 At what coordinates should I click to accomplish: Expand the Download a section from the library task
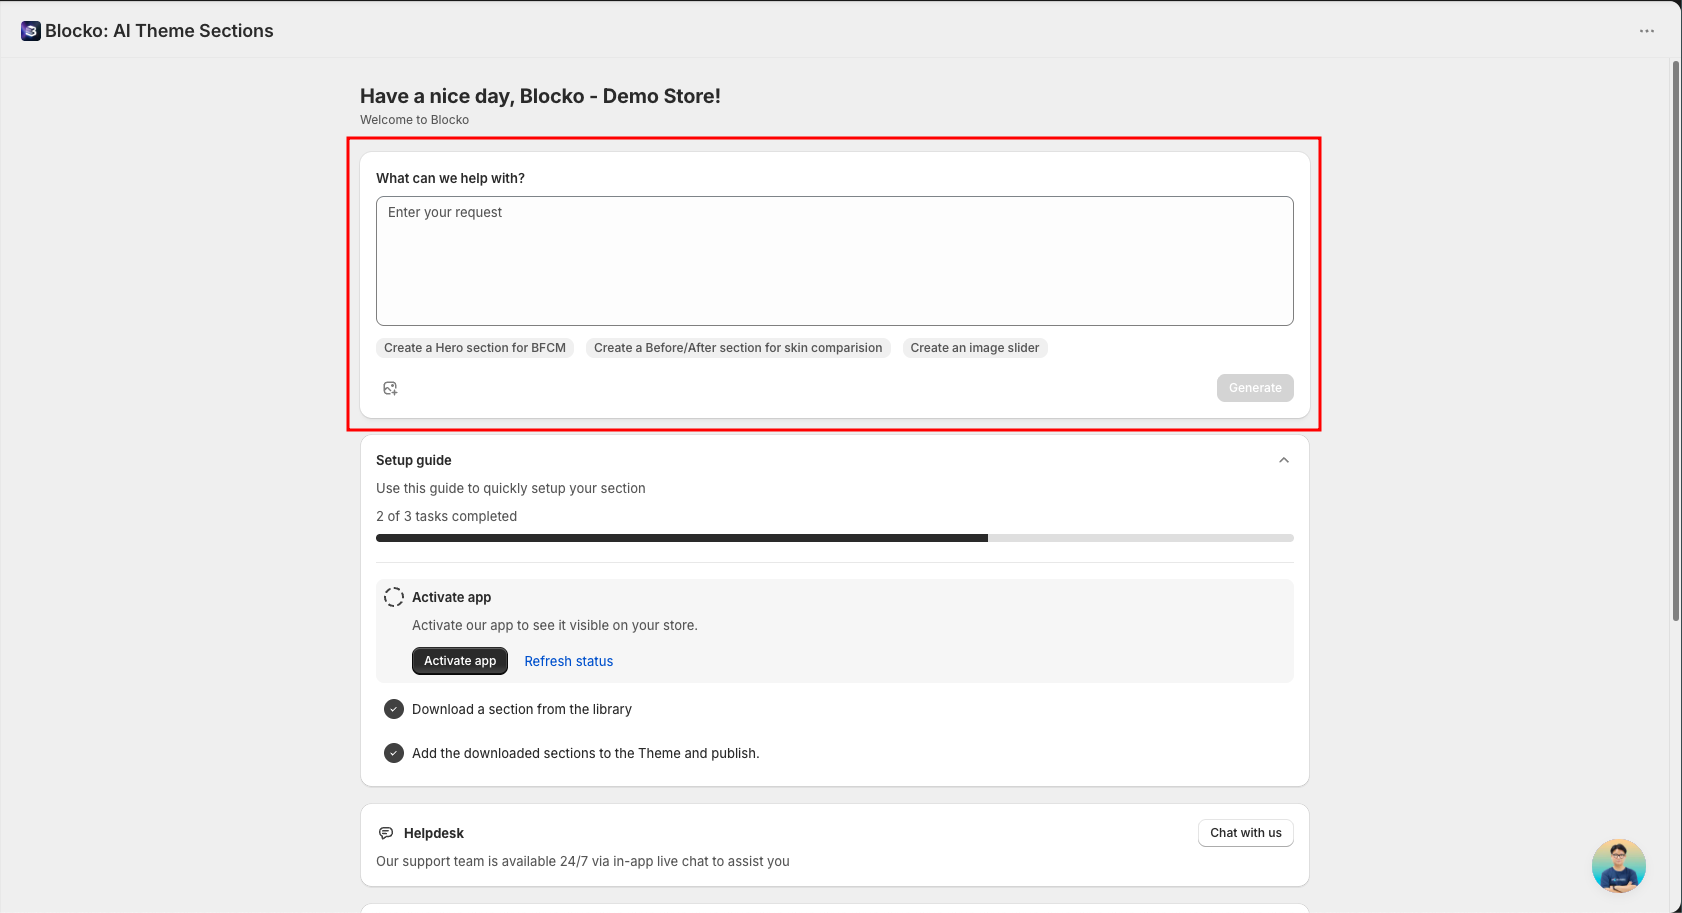[x=522, y=709]
